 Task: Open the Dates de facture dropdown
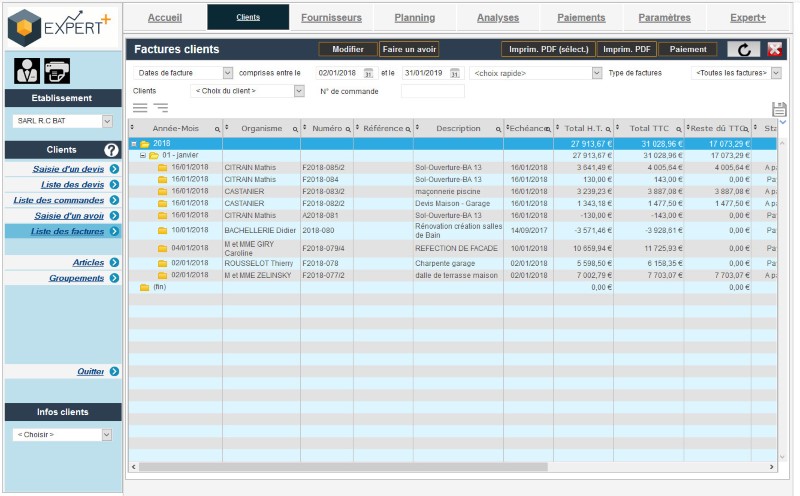click(228, 73)
